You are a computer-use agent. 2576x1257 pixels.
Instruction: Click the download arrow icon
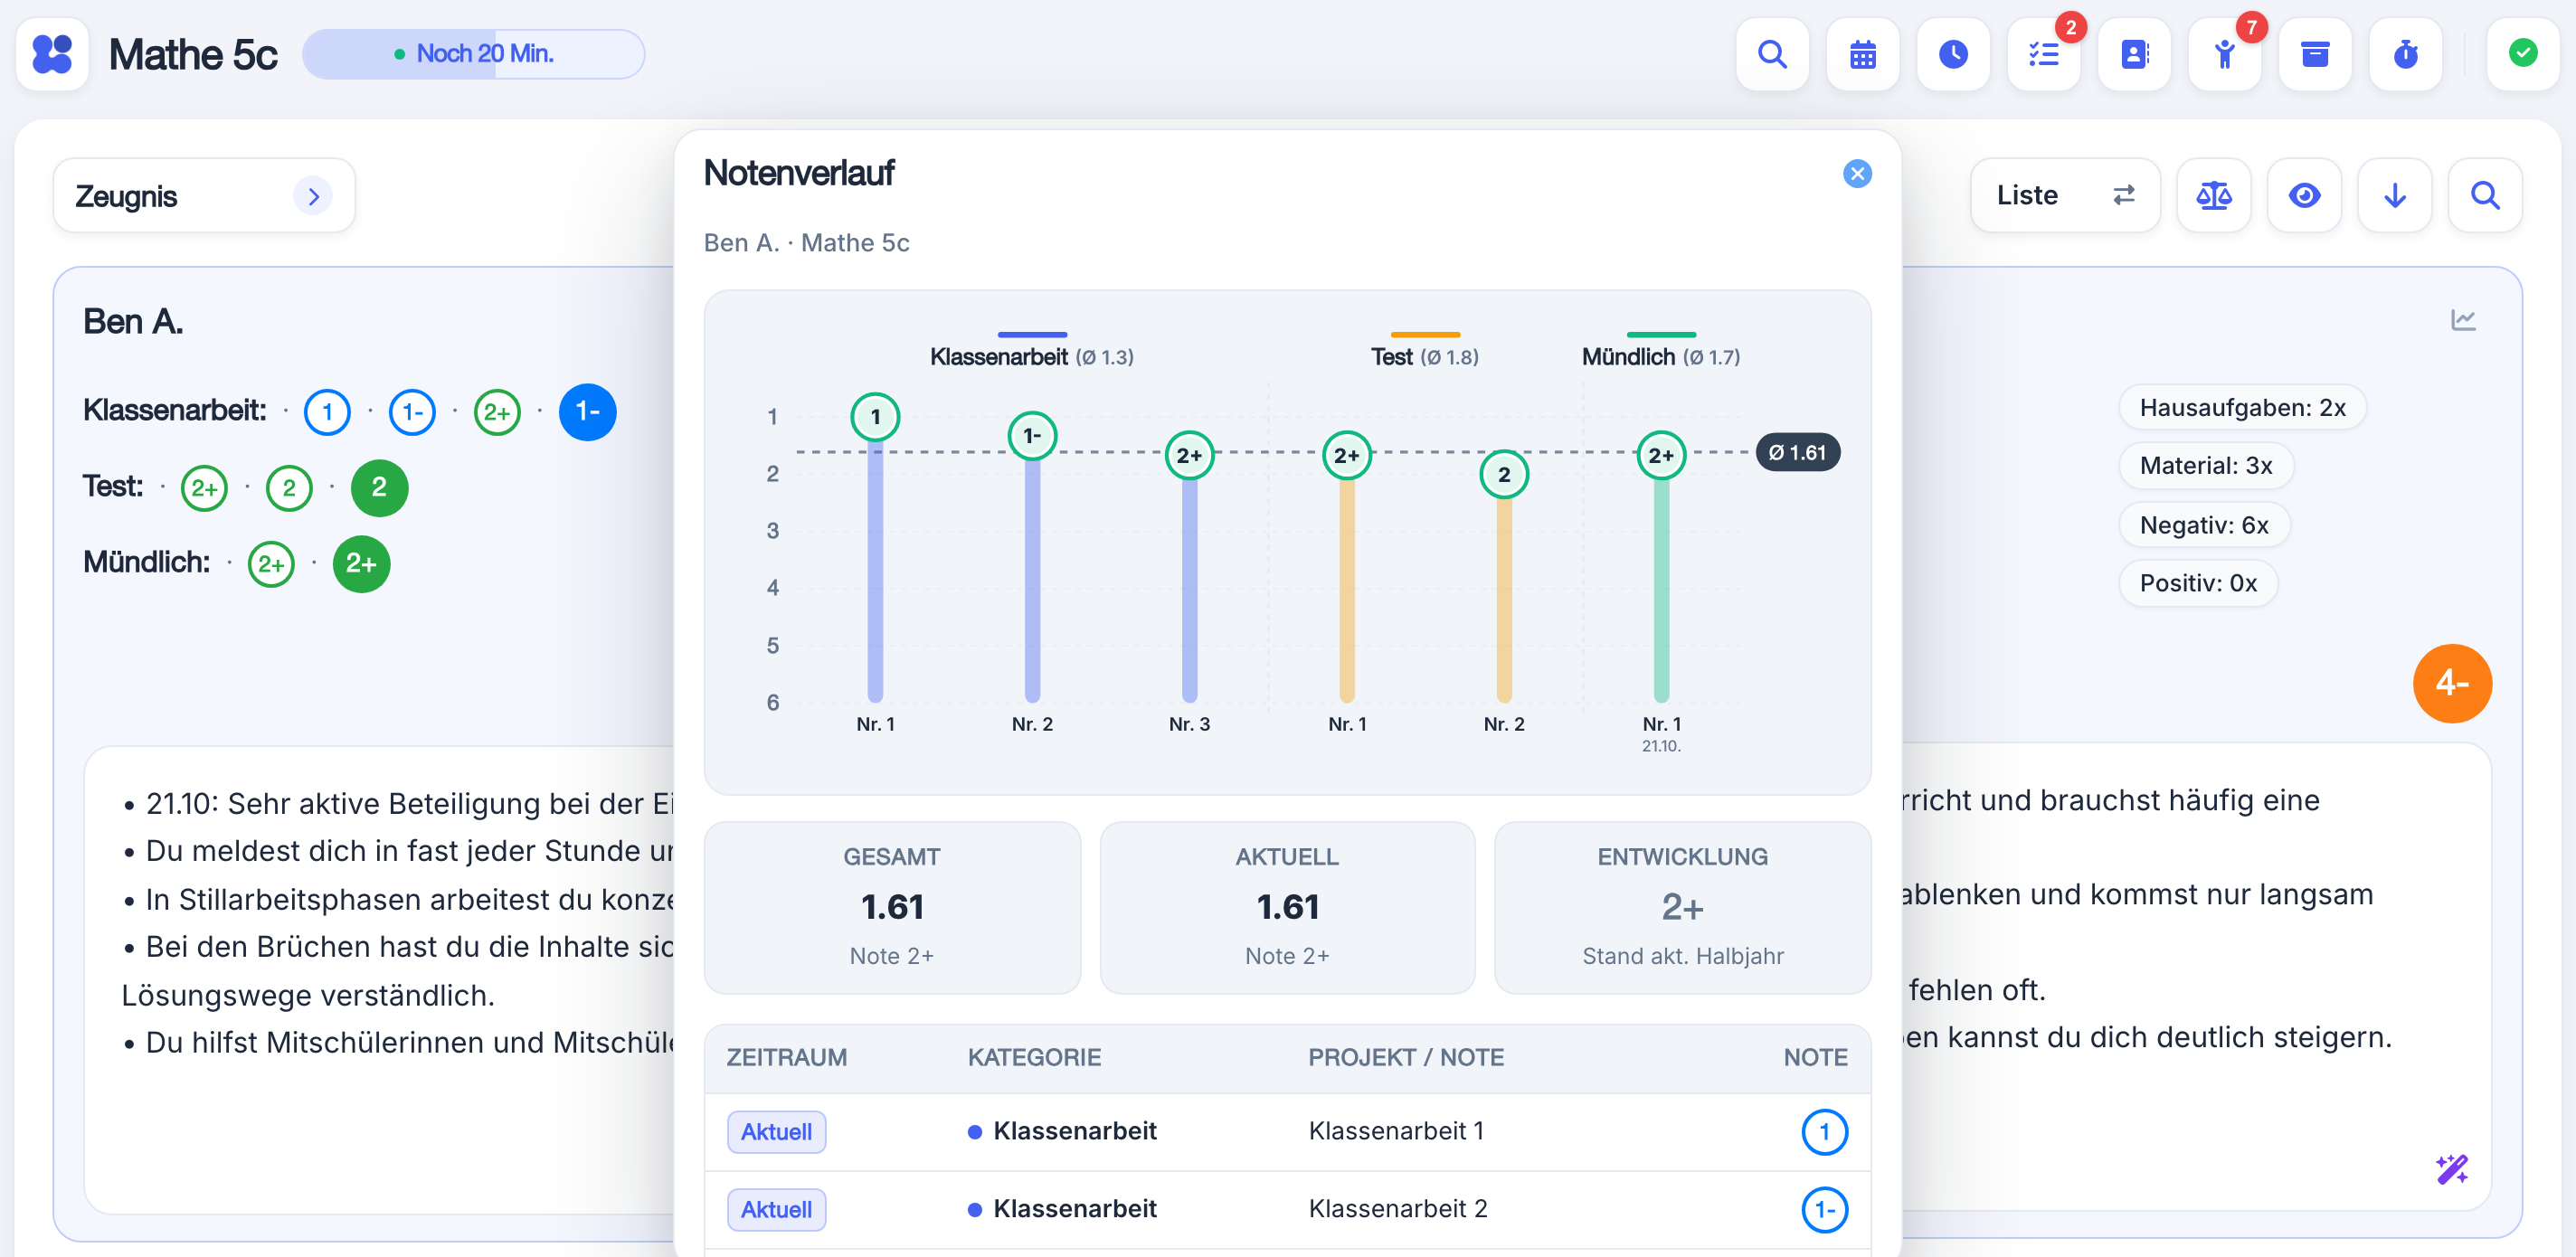(x=2394, y=195)
